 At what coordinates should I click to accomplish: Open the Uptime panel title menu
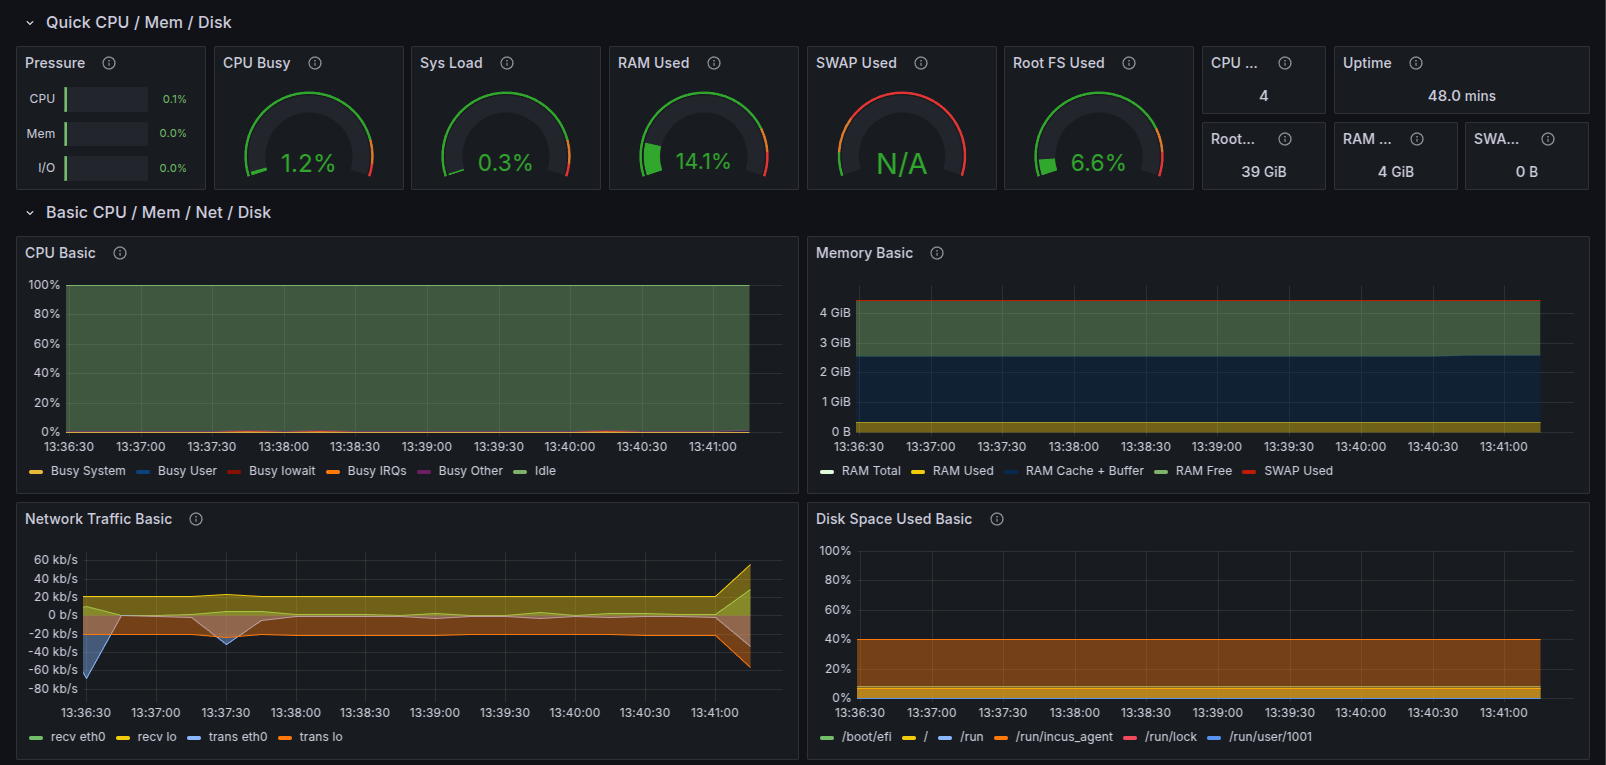(1366, 63)
